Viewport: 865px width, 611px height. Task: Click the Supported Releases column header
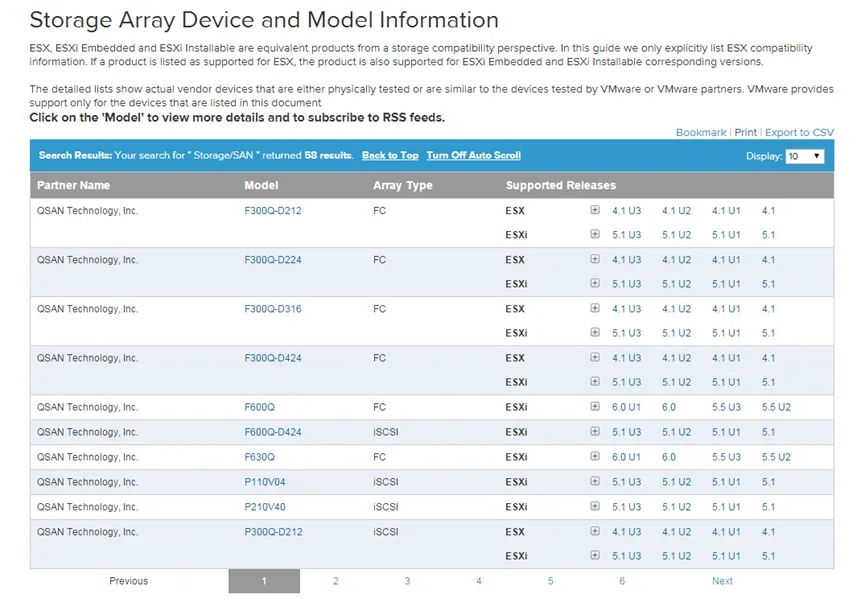coord(560,185)
